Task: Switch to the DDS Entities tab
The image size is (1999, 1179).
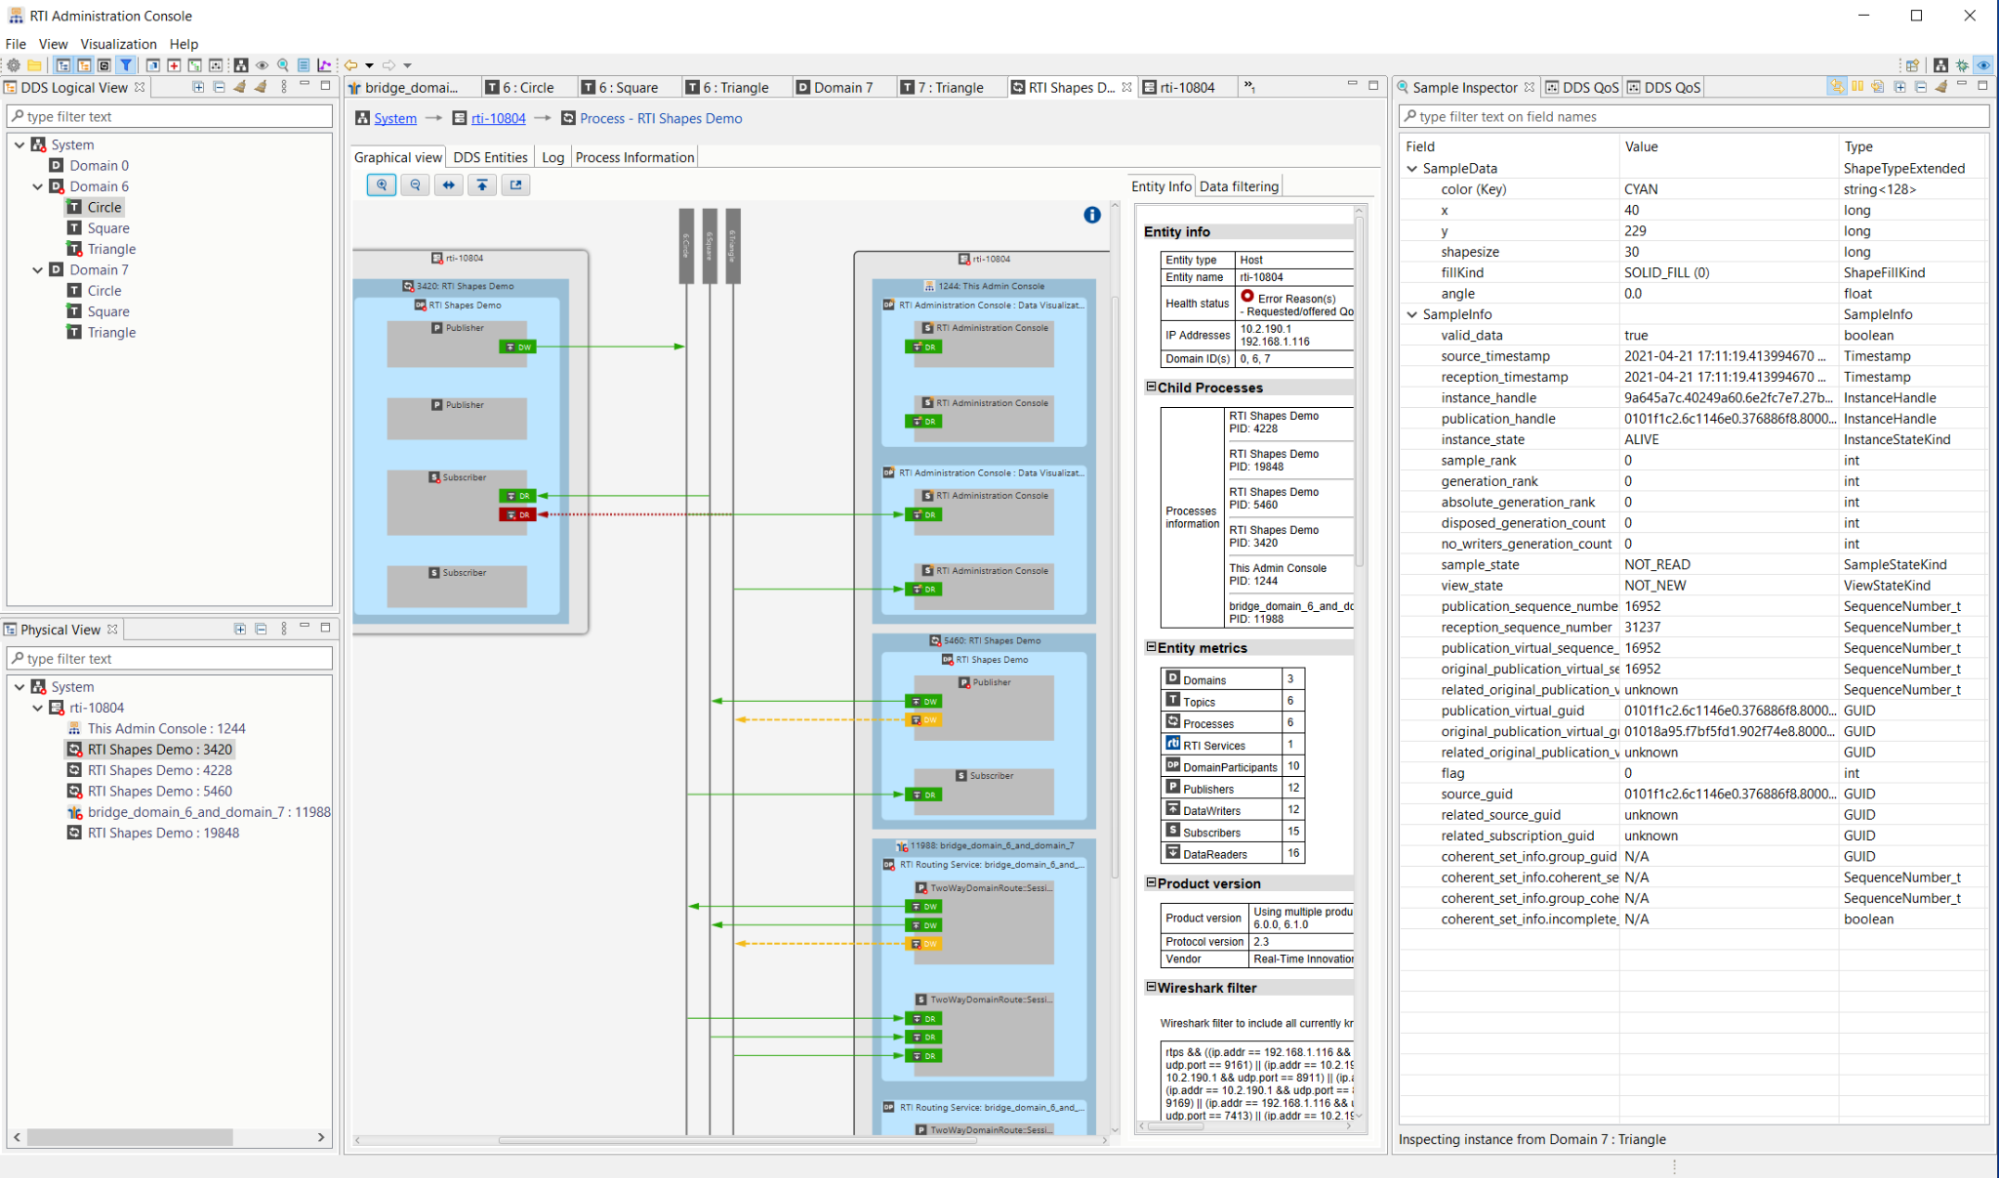Action: (x=490, y=157)
